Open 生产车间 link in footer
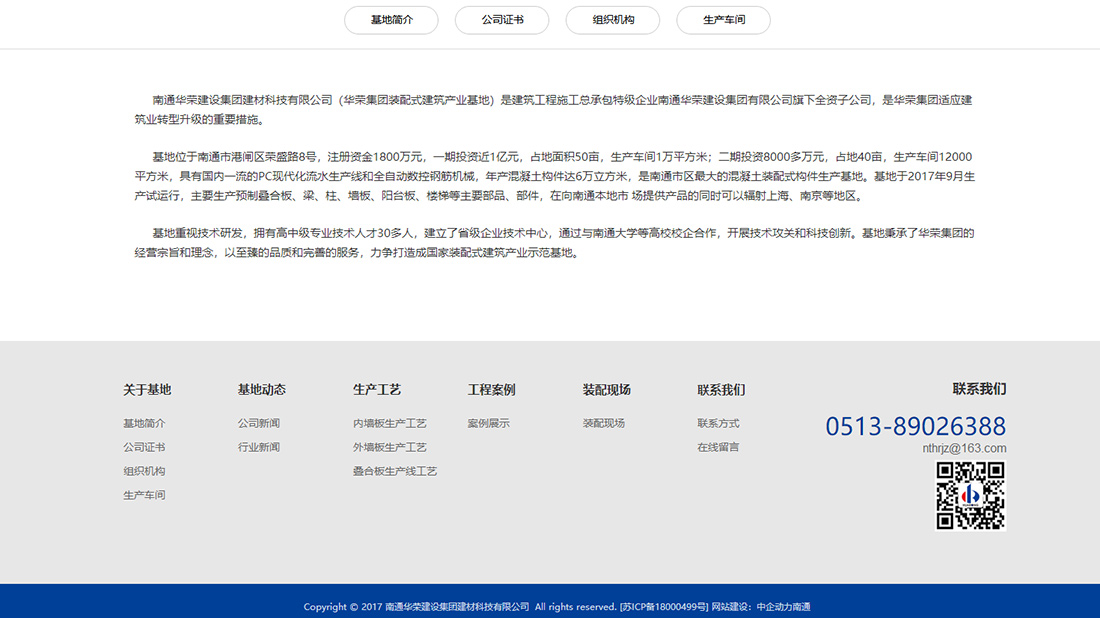The width and height of the screenshot is (1100, 618). 145,495
